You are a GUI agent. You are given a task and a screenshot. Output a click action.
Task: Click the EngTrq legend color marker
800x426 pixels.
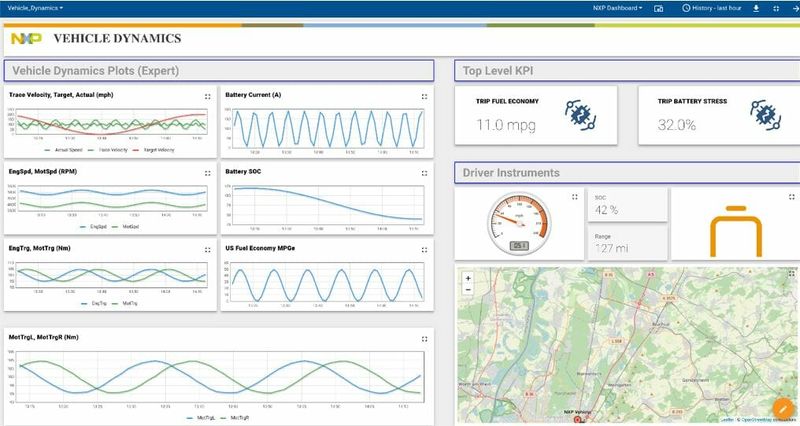[82, 302]
